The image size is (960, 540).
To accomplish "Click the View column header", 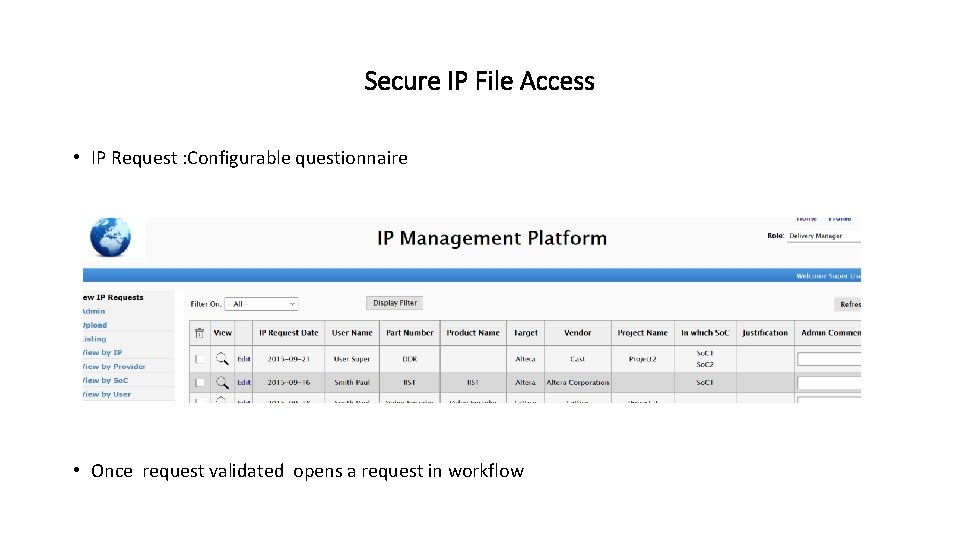I will coord(222,333).
